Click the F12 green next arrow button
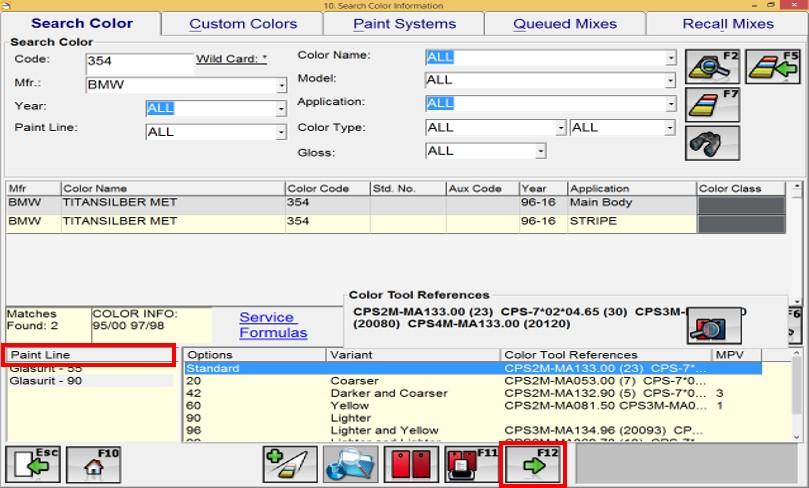The width and height of the screenshot is (809, 488). pos(532,465)
